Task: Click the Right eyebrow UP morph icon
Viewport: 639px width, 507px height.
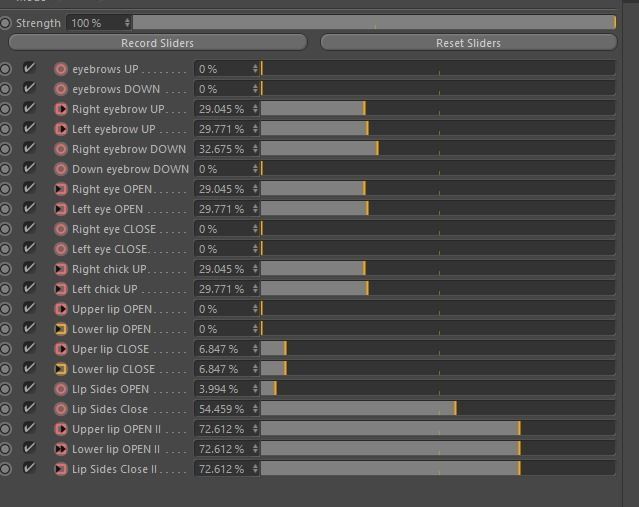Action: point(61,109)
